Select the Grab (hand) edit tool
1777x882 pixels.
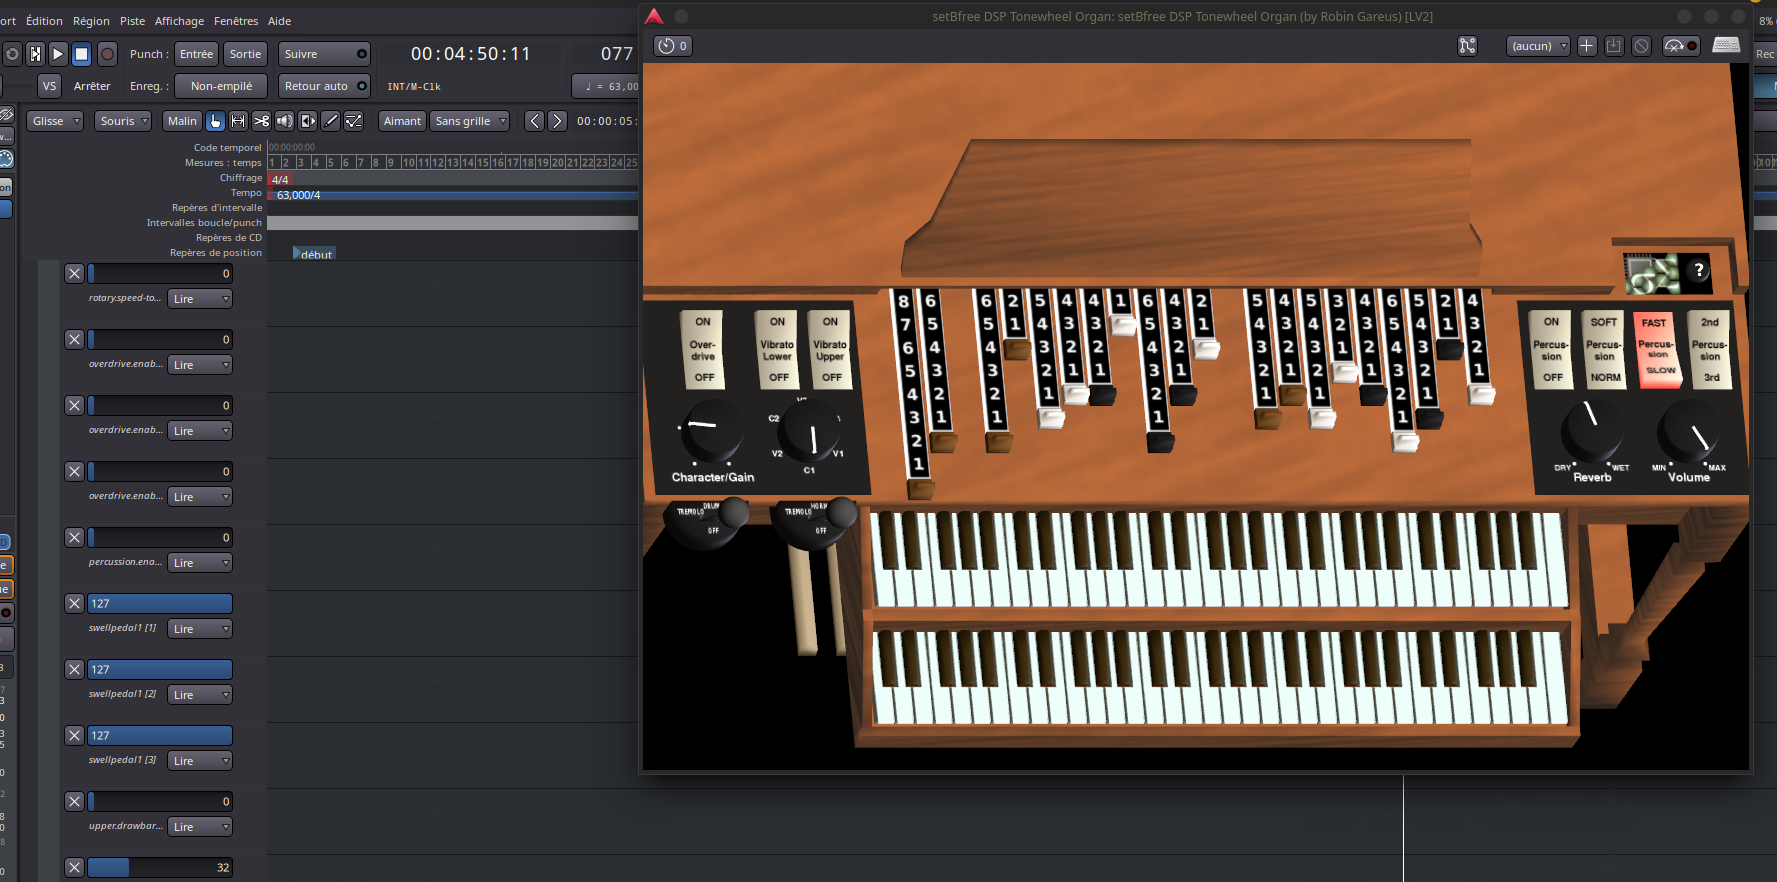tap(215, 121)
